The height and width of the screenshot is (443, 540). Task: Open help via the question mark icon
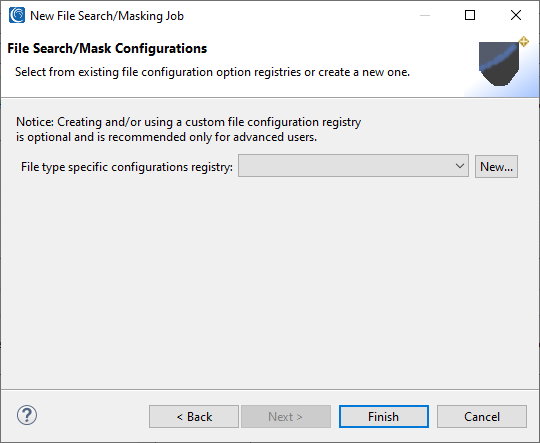27,415
